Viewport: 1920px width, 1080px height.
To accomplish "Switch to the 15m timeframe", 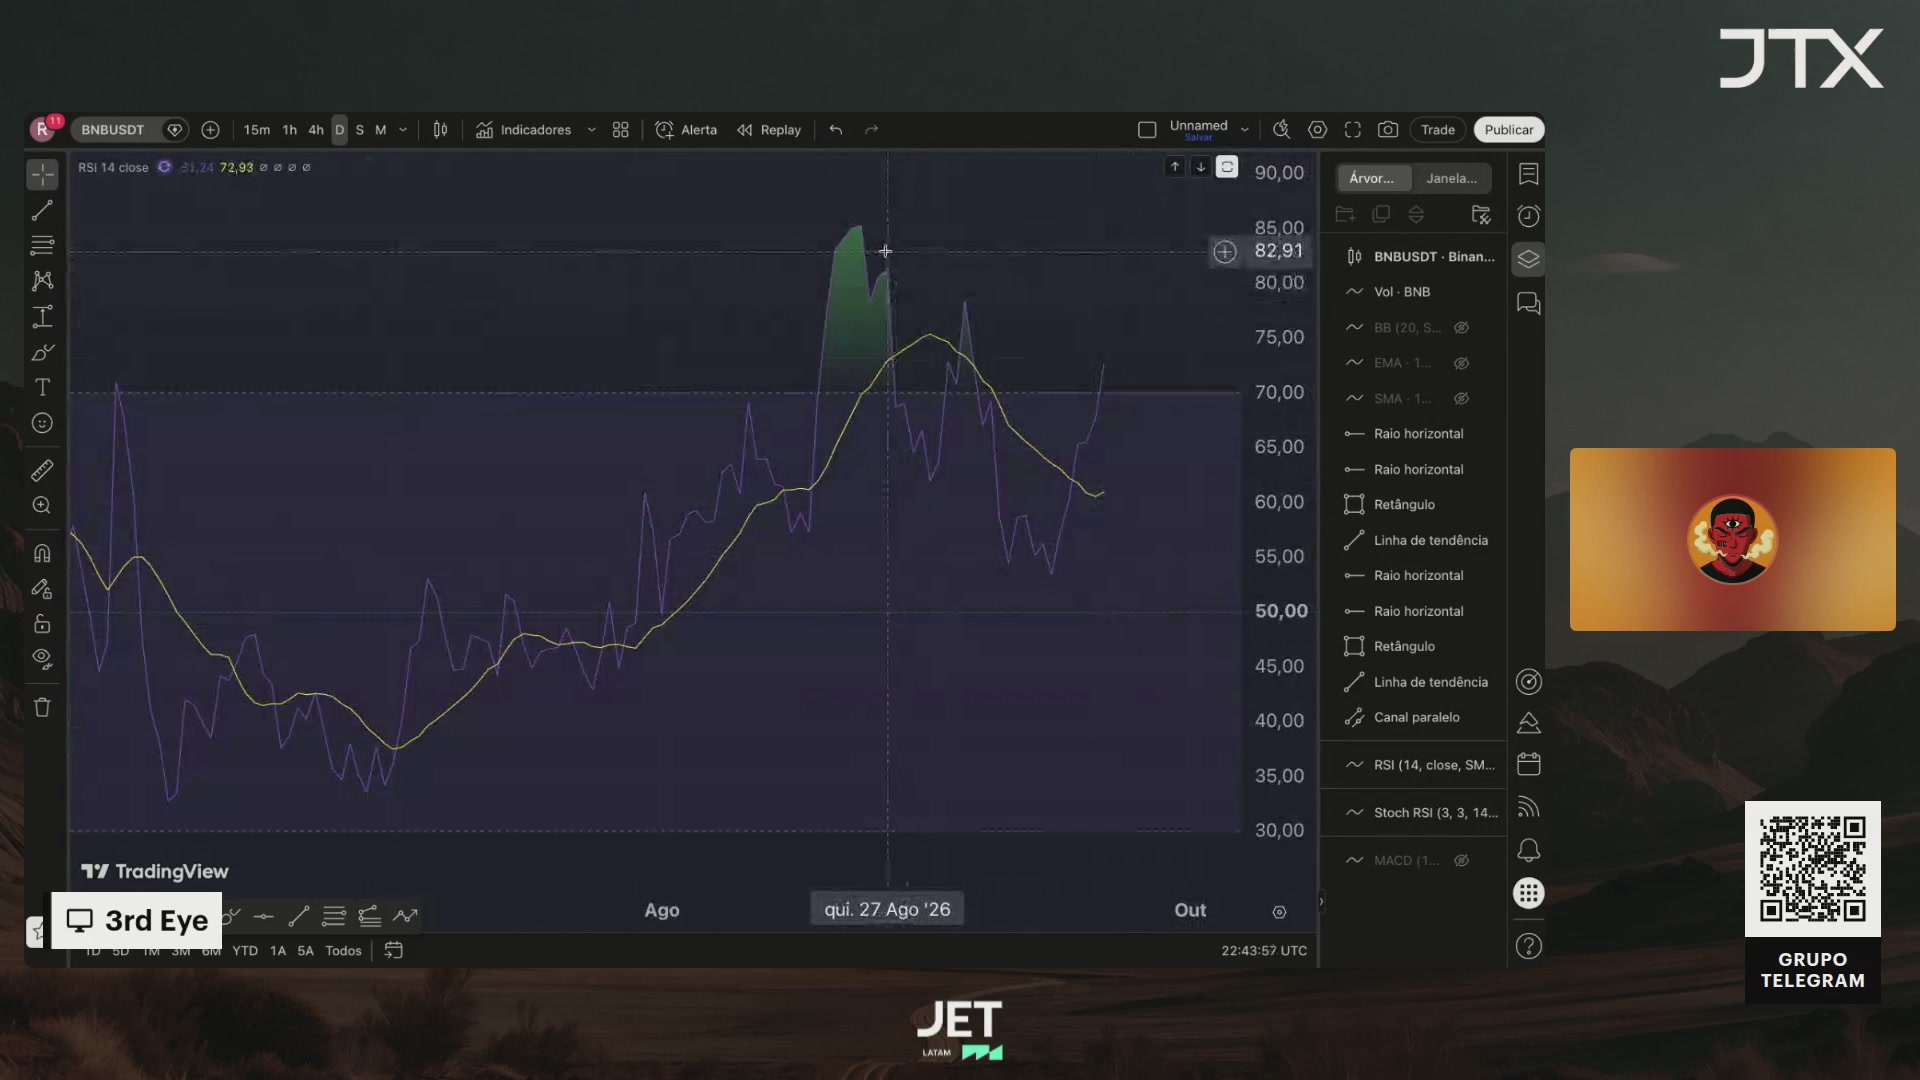I will click(x=257, y=130).
